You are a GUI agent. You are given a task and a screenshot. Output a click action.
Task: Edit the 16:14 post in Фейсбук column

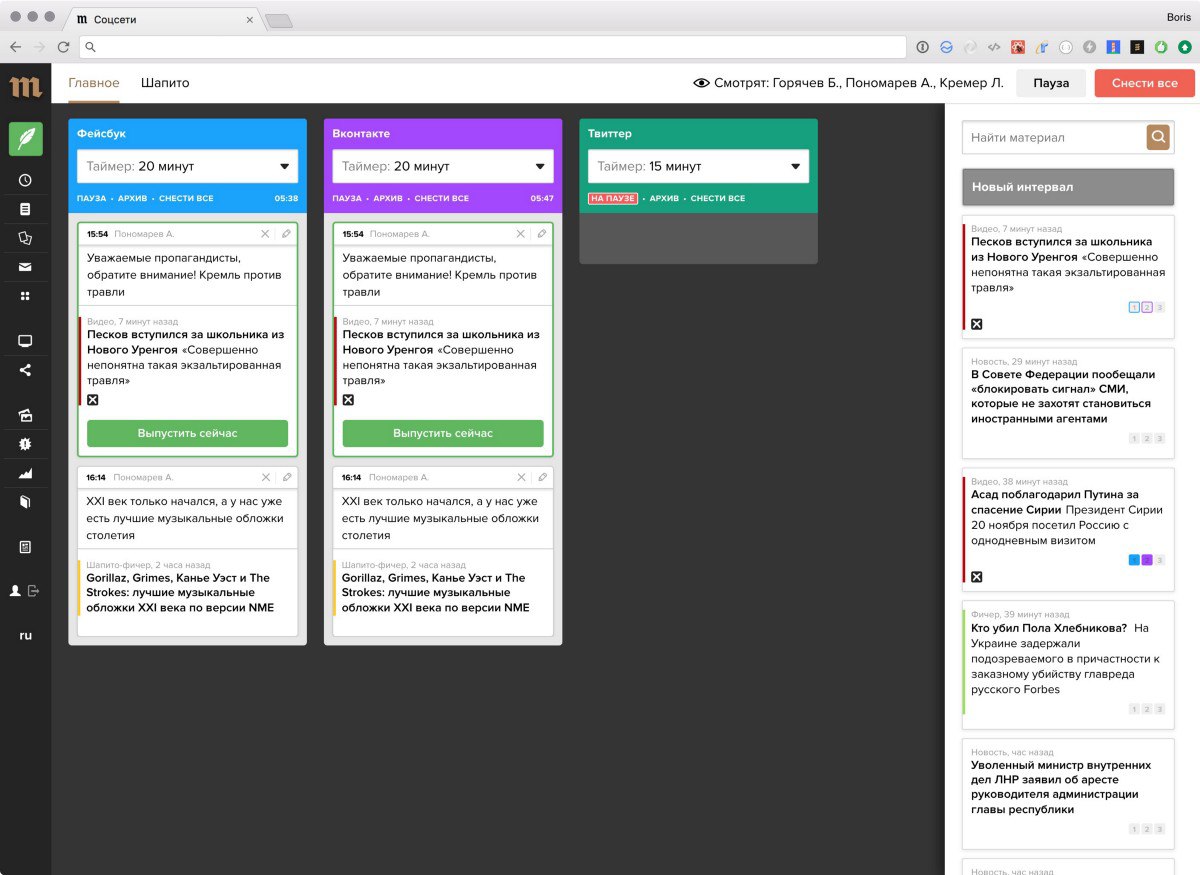point(286,478)
